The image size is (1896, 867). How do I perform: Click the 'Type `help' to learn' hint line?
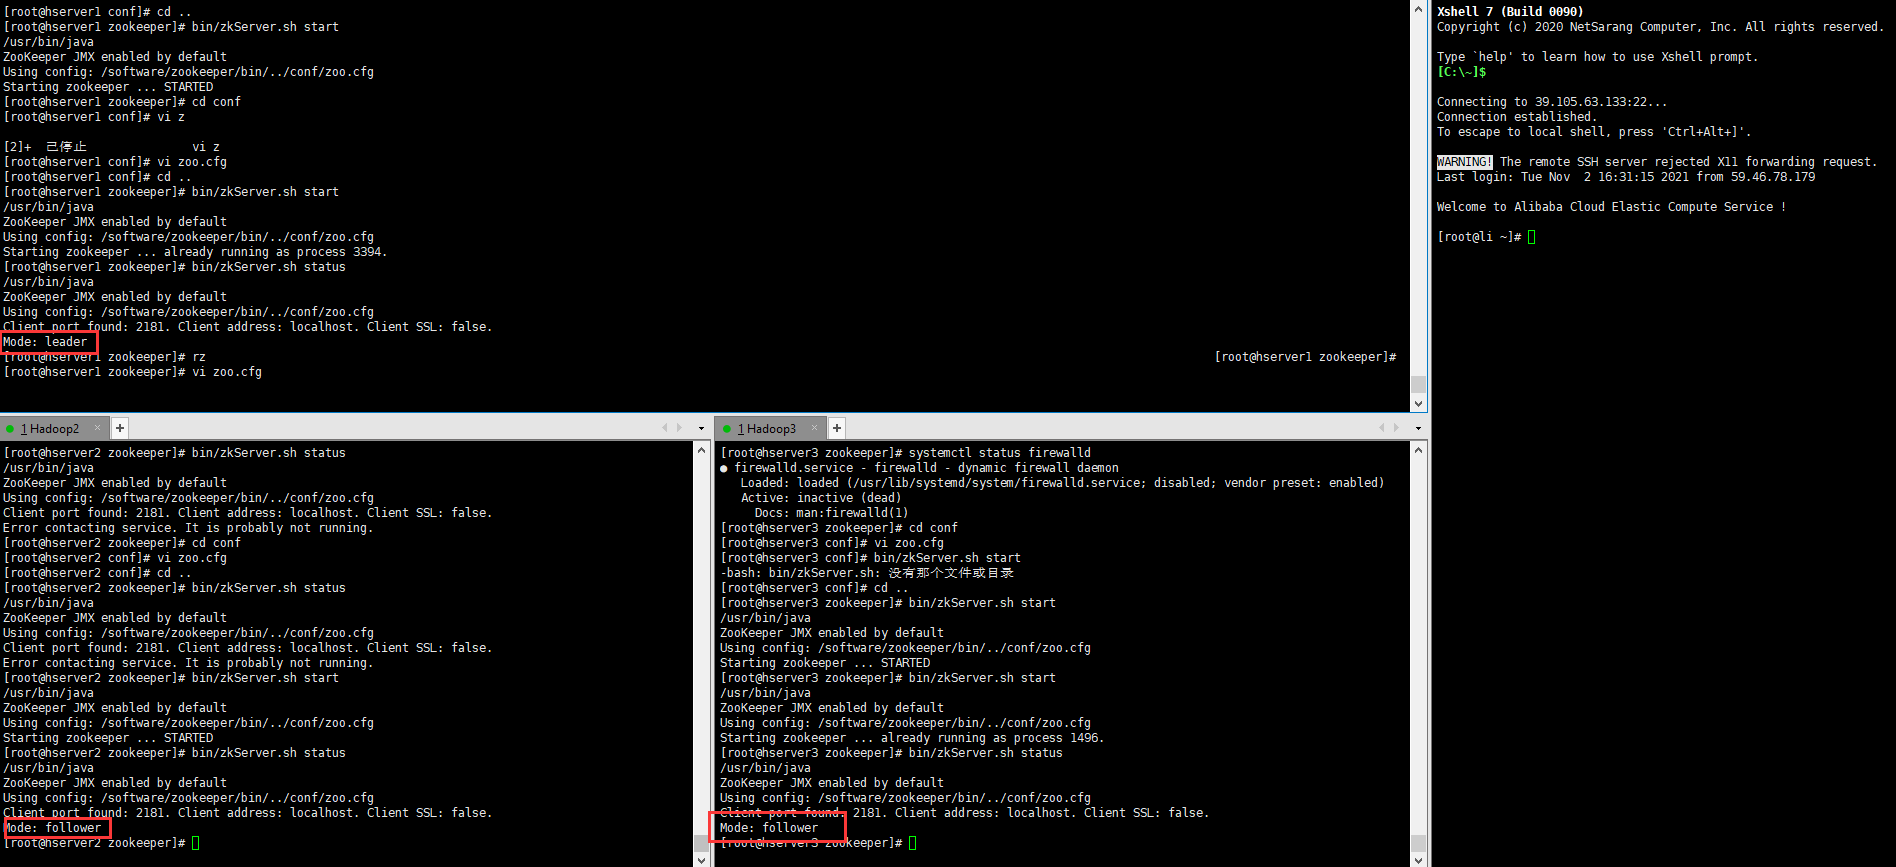pos(1597,57)
